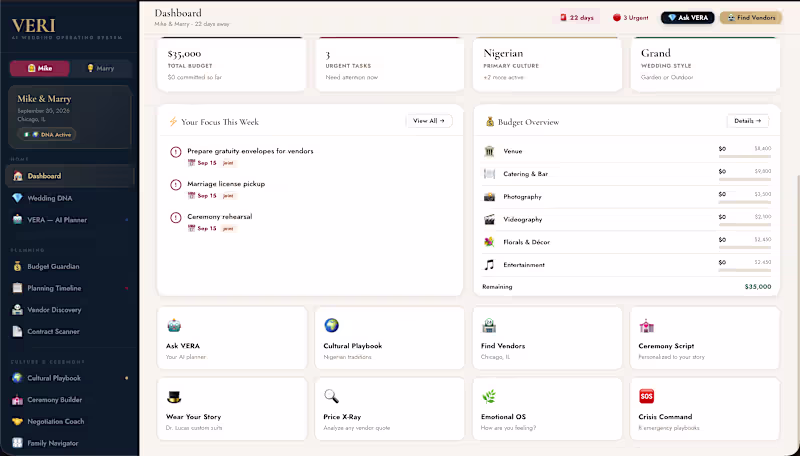Viewport: 800px width, 456px height.
Task: Expand budget Details arrow button
Action: click(747, 121)
